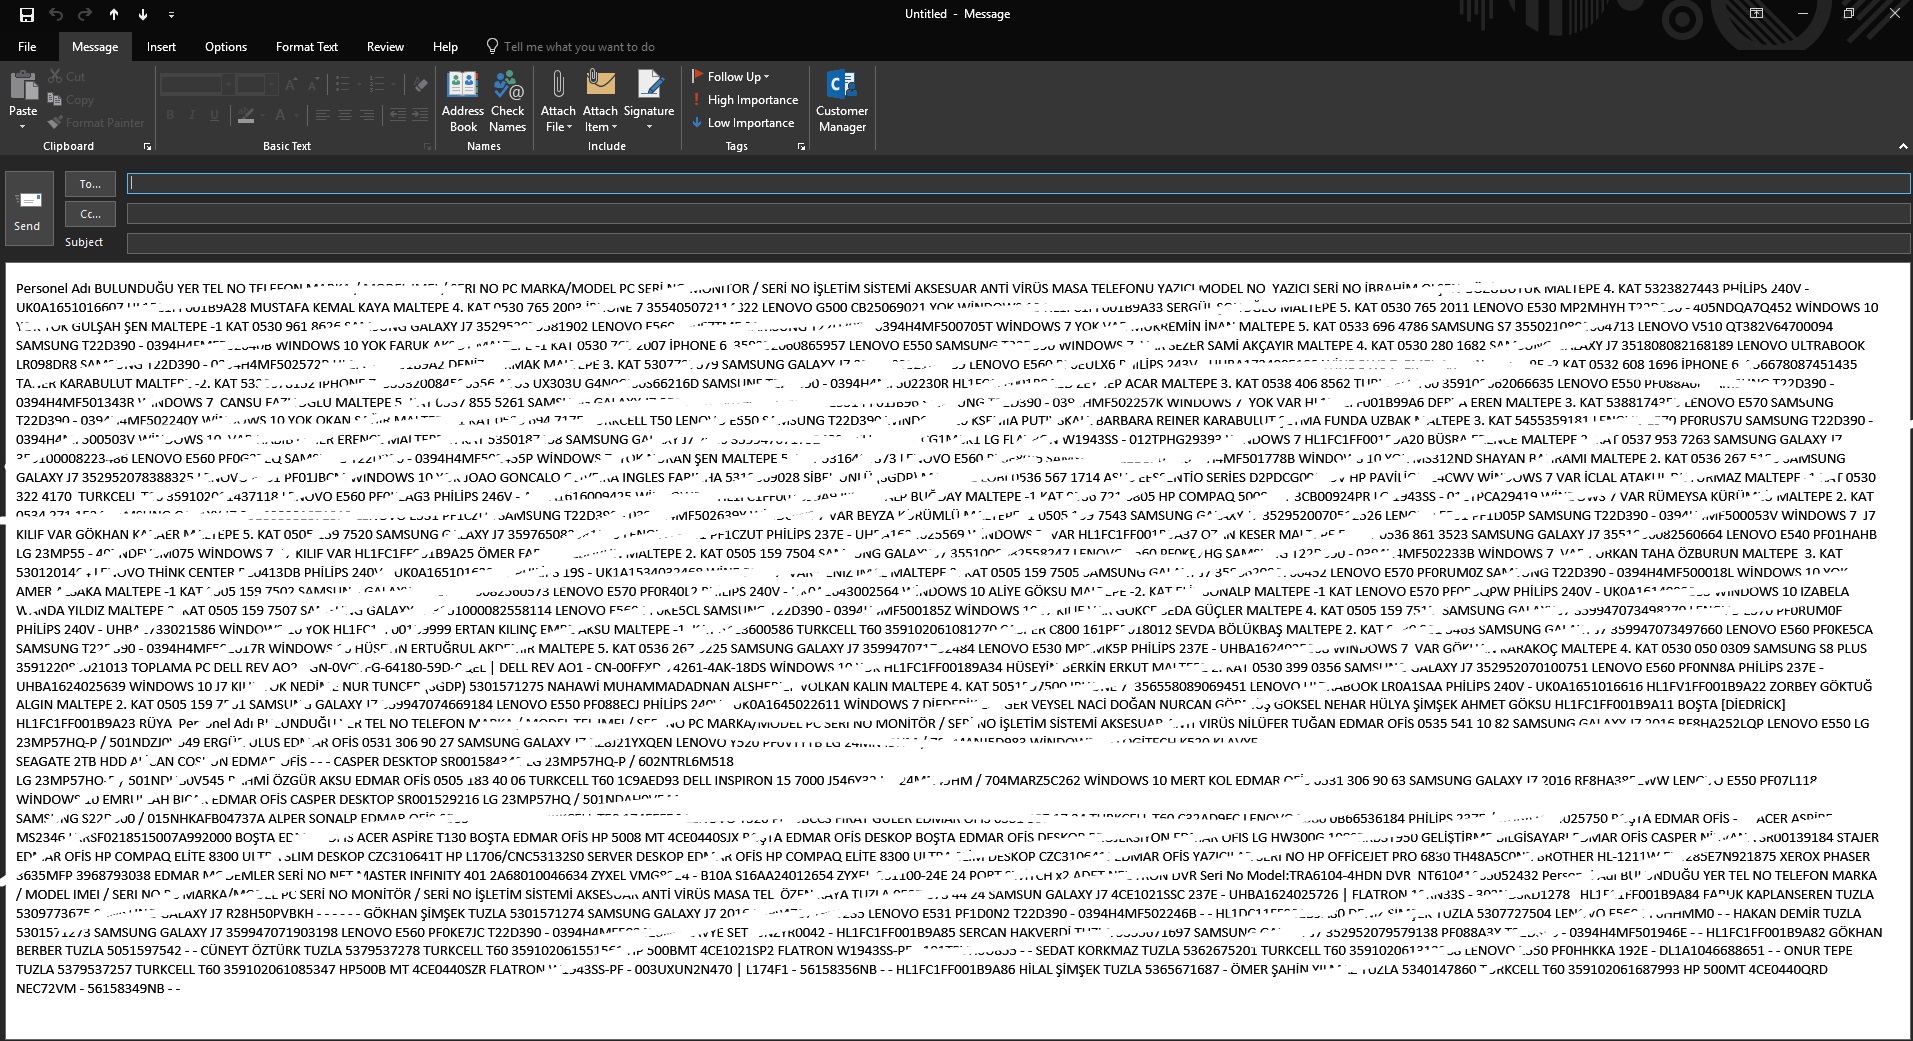
Task: Open Customize Quick Access Toolbar dropdown
Action: coord(171,14)
